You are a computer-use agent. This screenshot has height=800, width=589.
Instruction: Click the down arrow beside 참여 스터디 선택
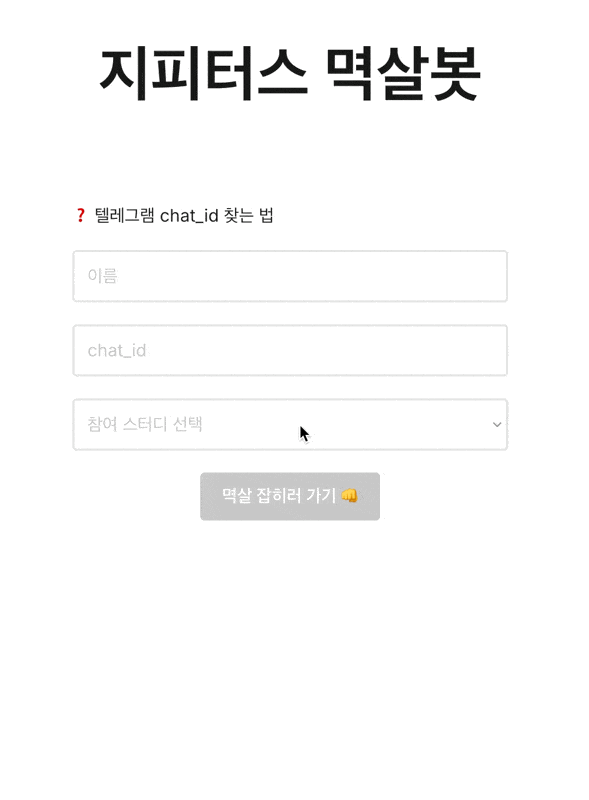point(497,424)
